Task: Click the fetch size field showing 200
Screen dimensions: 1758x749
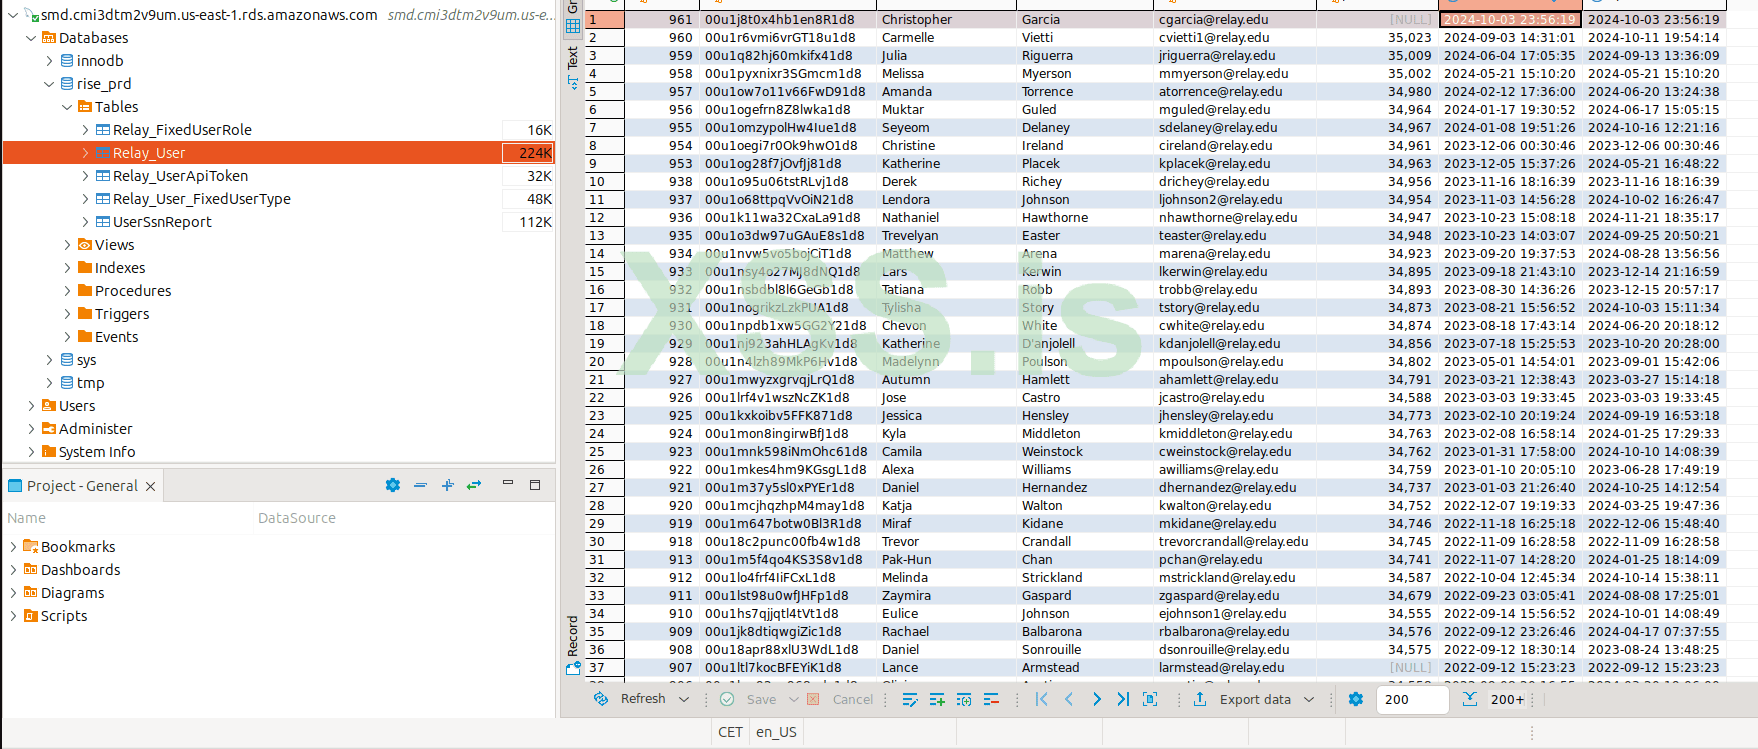Action: (1412, 699)
